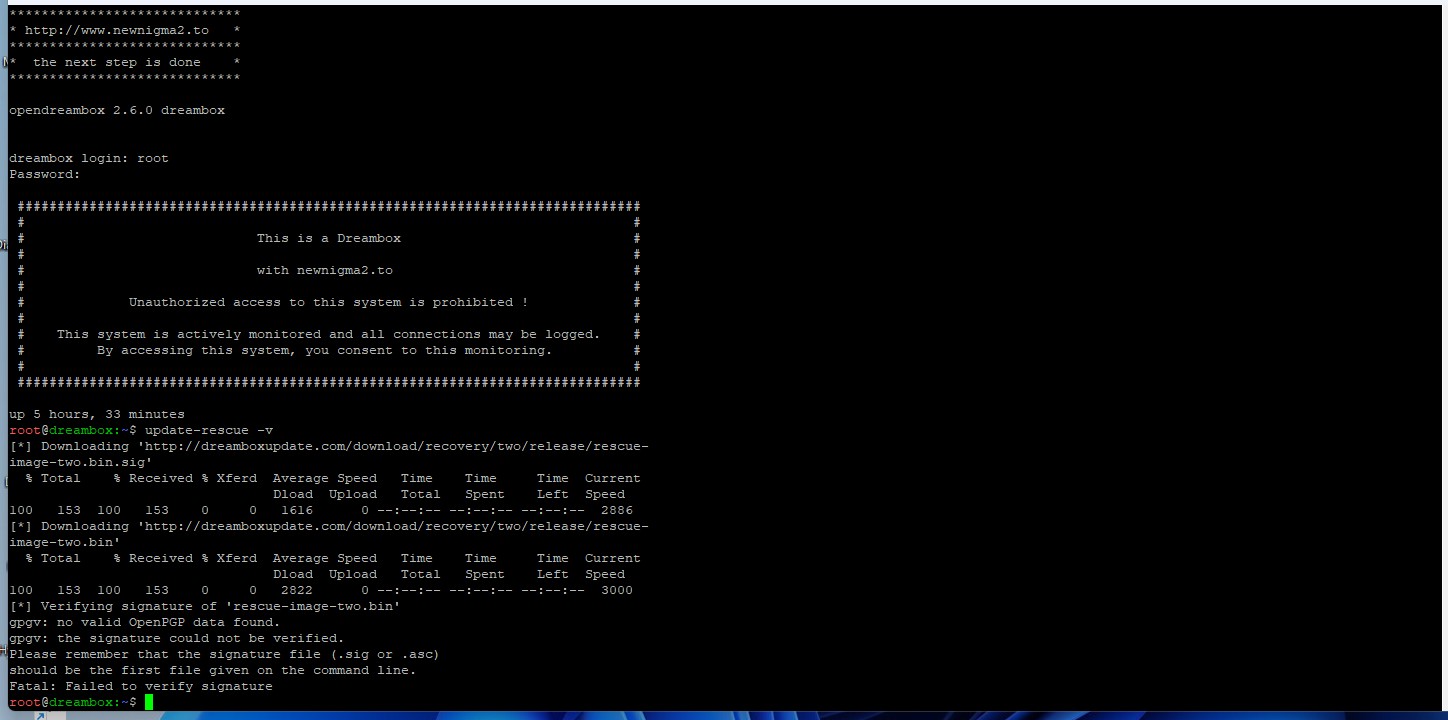Click 'This is a Dreambox' banner text
This screenshot has width=1448, height=720.
tap(328, 238)
